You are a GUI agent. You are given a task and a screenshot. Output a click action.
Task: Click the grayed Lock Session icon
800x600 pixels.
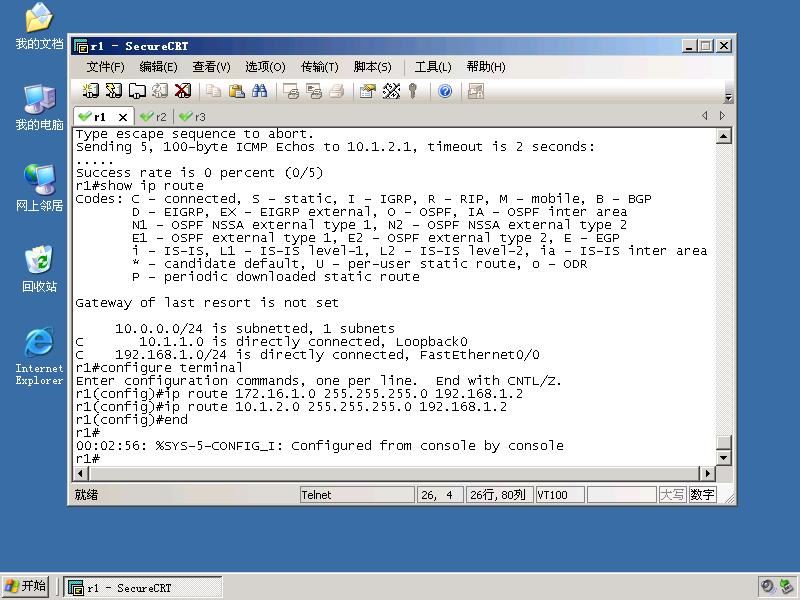tap(476, 91)
